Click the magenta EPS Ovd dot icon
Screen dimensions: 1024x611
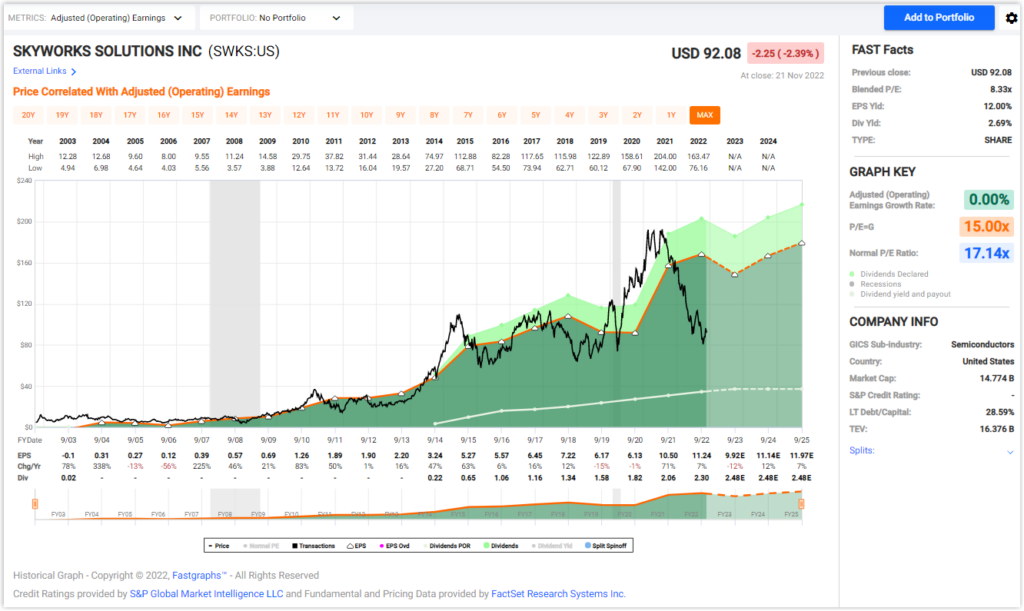382,545
